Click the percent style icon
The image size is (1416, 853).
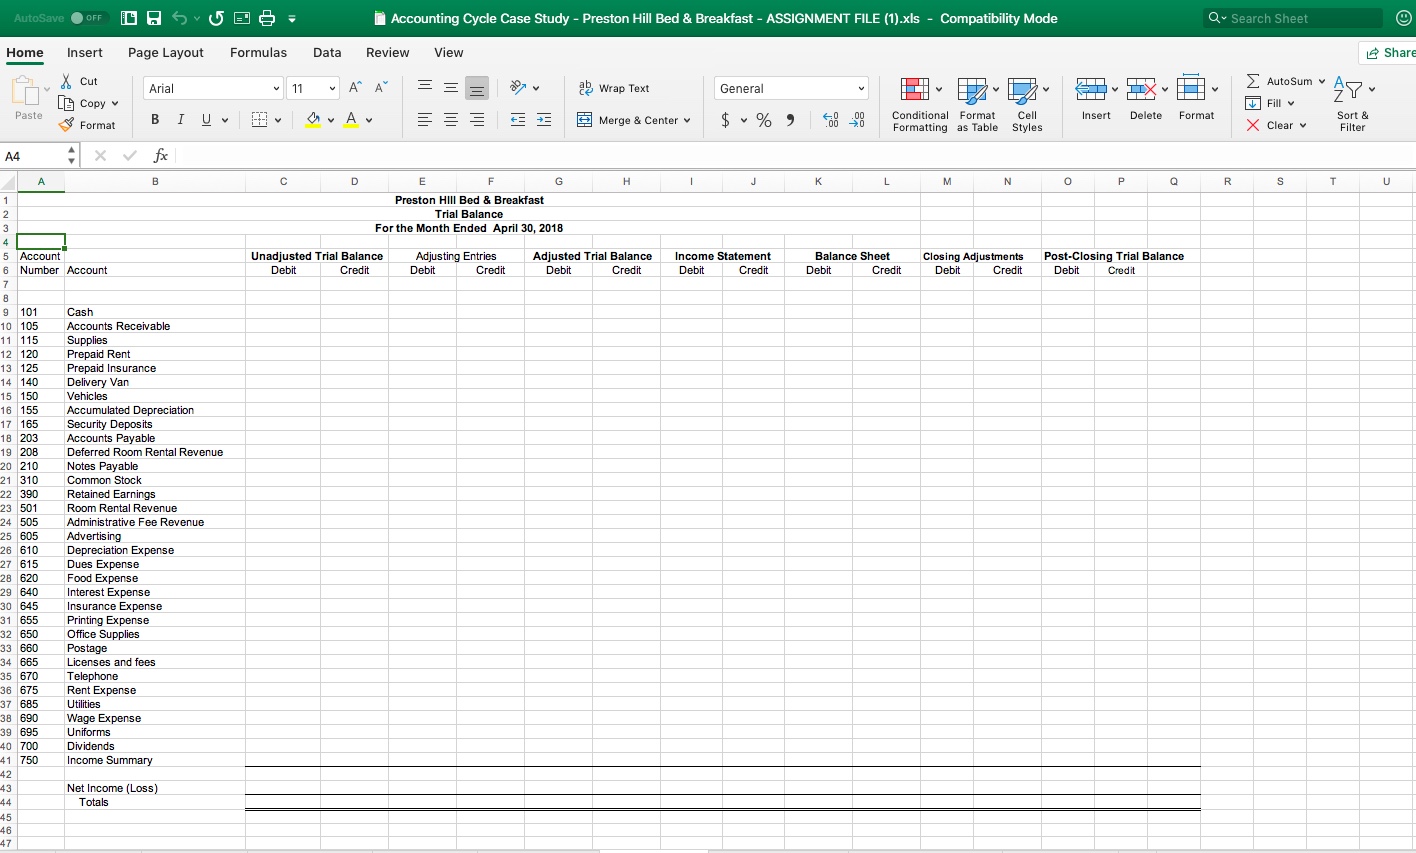[765, 119]
